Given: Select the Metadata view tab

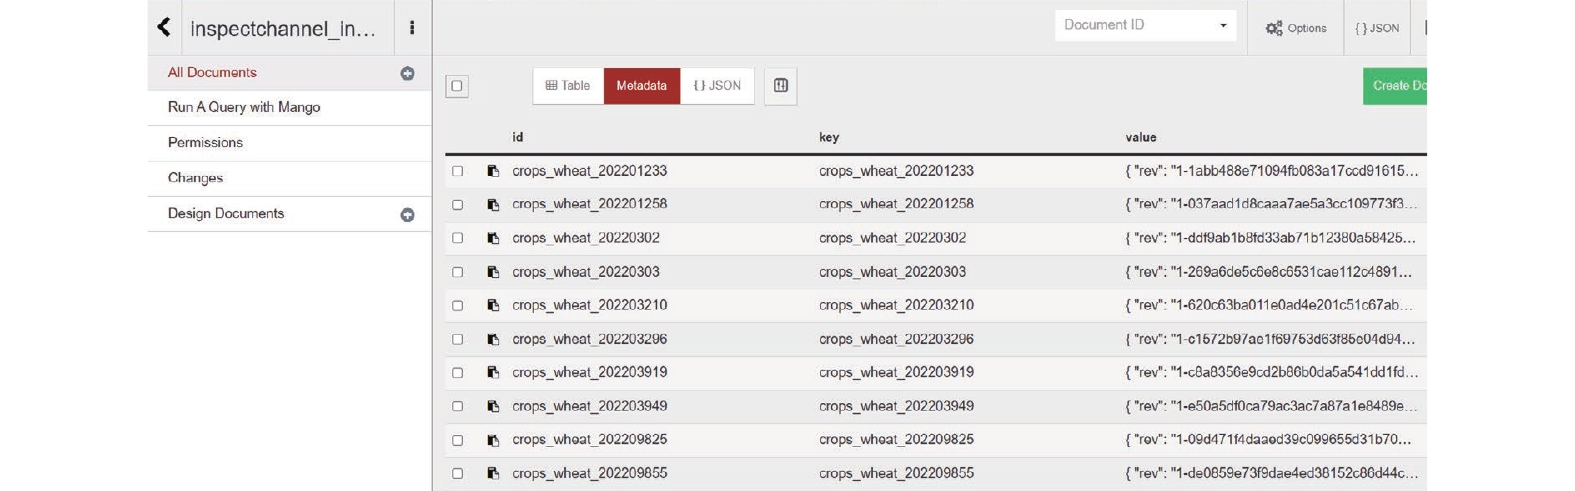Looking at the screenshot, I should (x=641, y=86).
